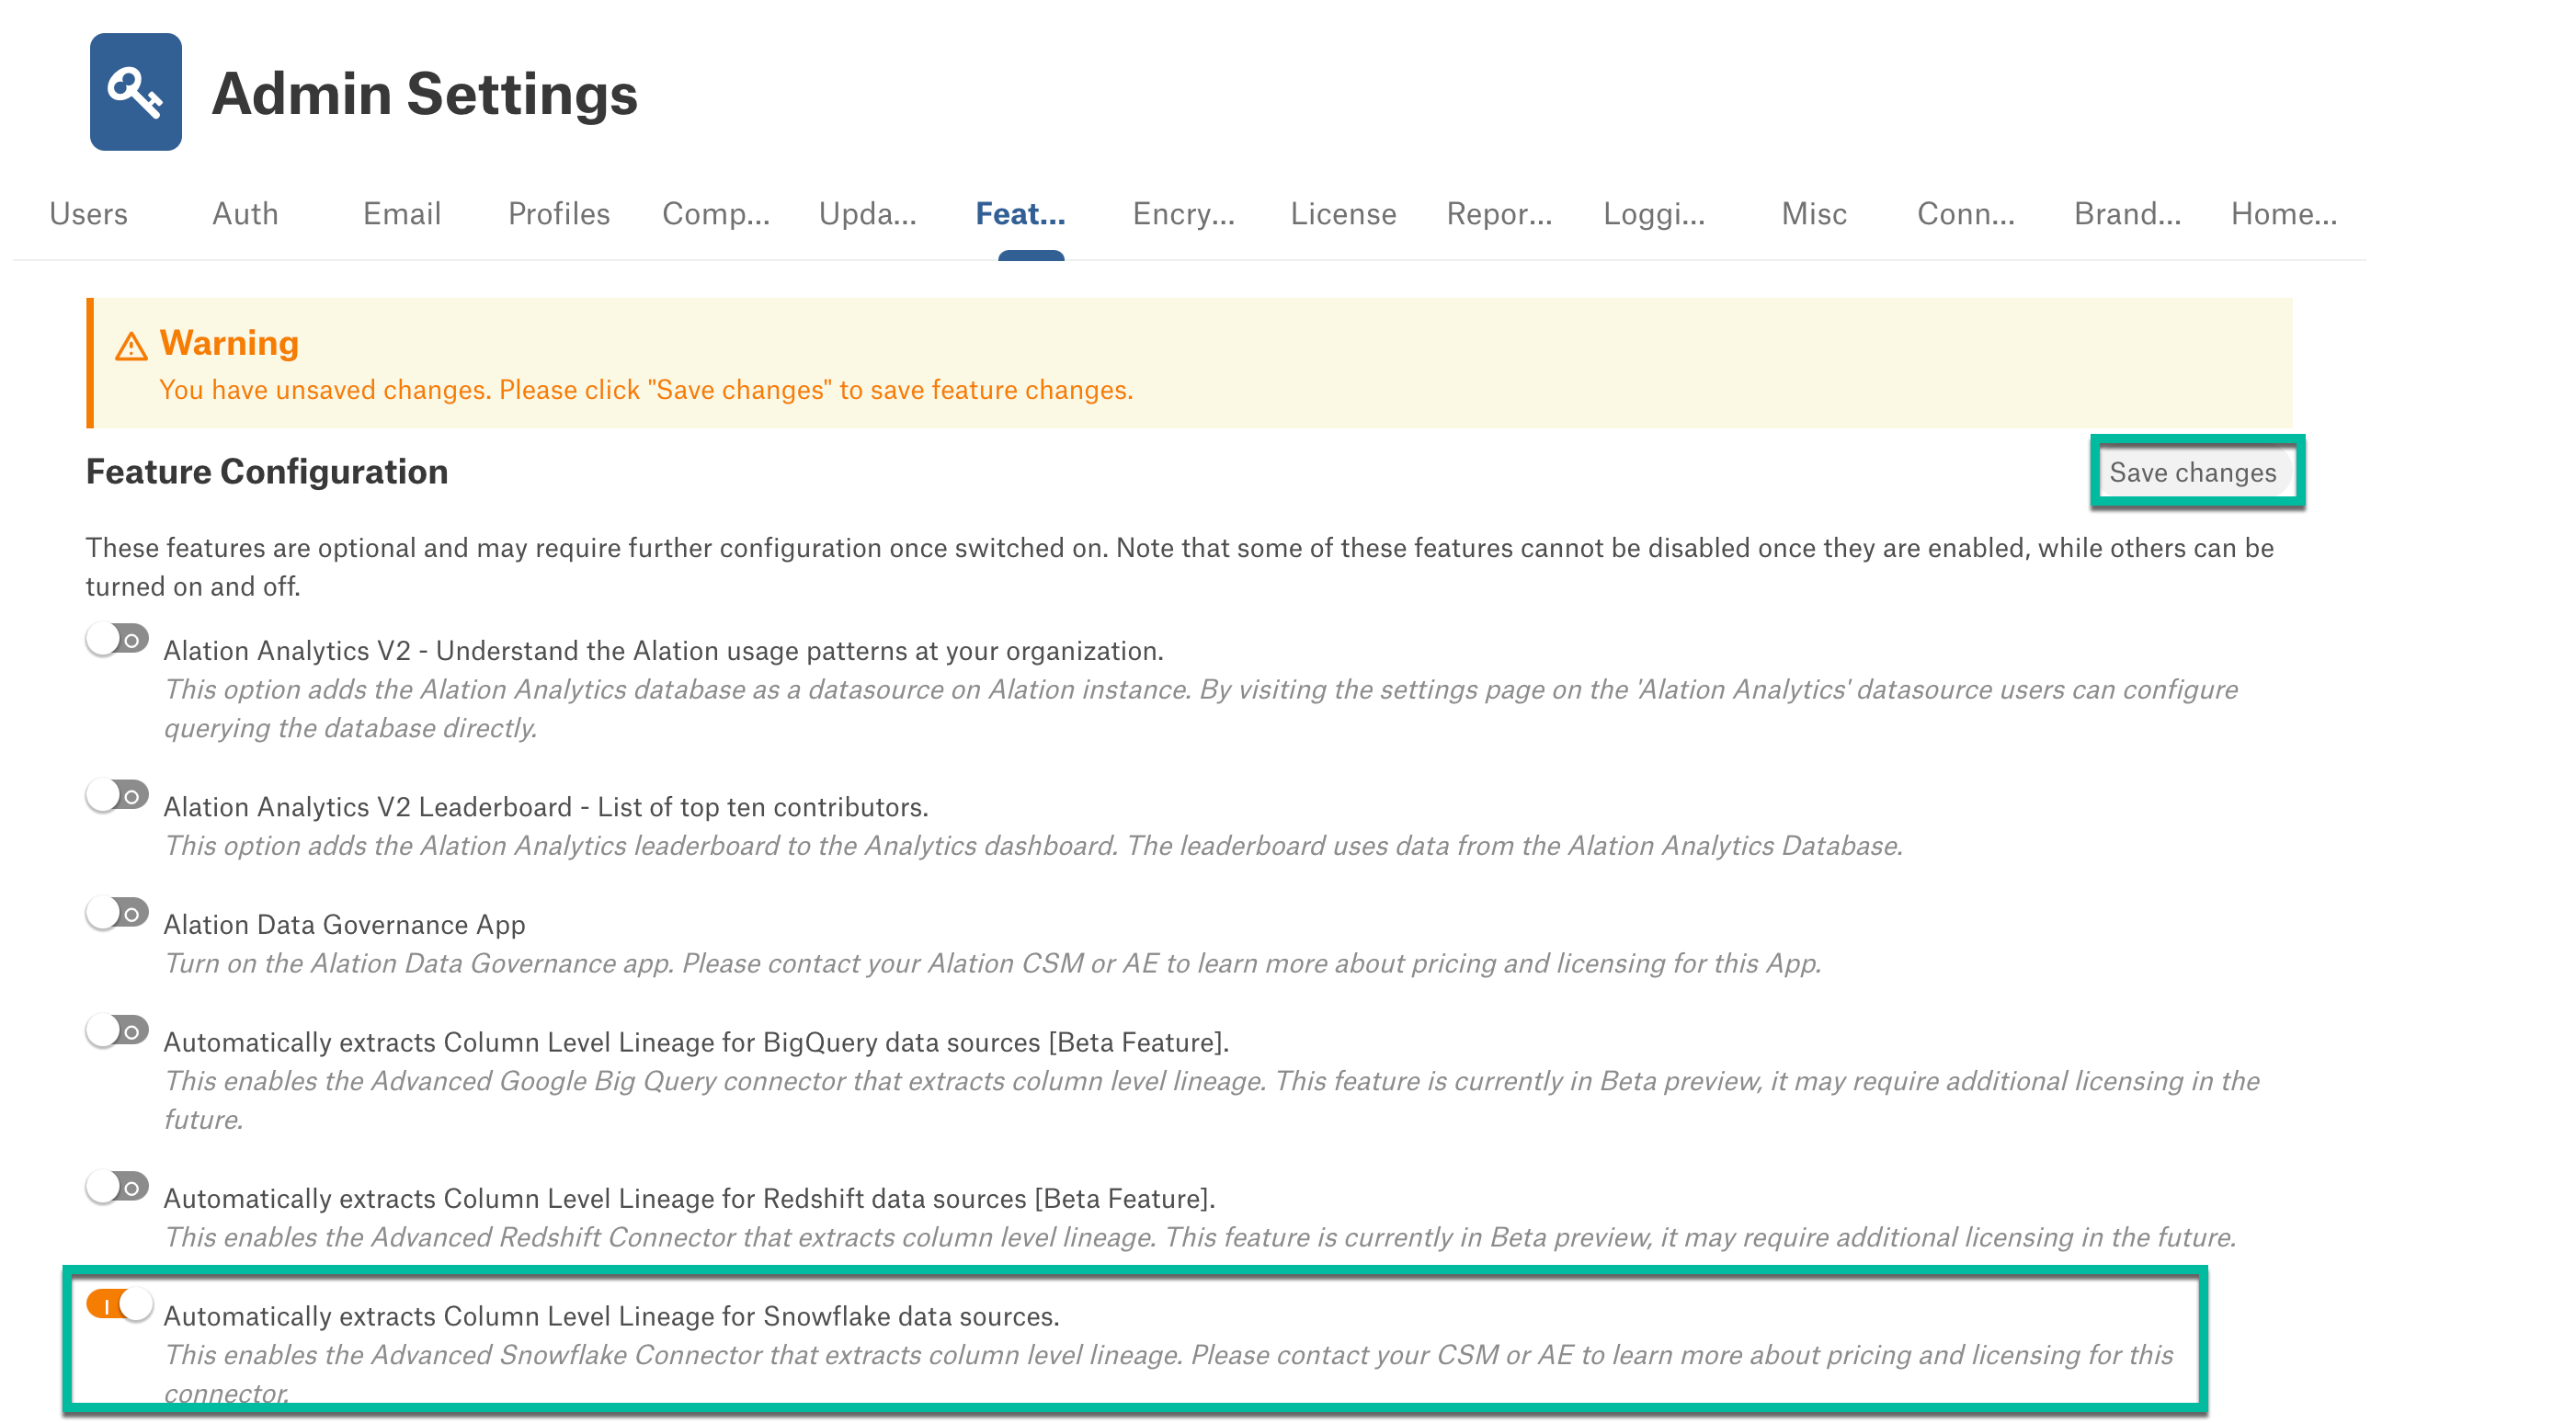Open the Email tab

[402, 214]
